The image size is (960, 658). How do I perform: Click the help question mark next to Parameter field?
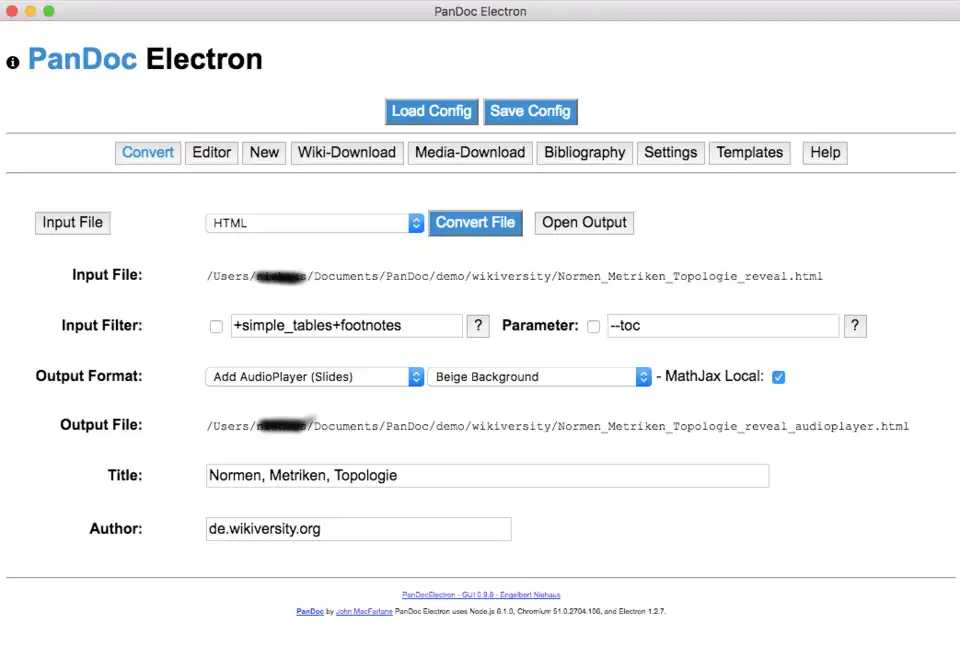pyautogui.click(x=855, y=326)
